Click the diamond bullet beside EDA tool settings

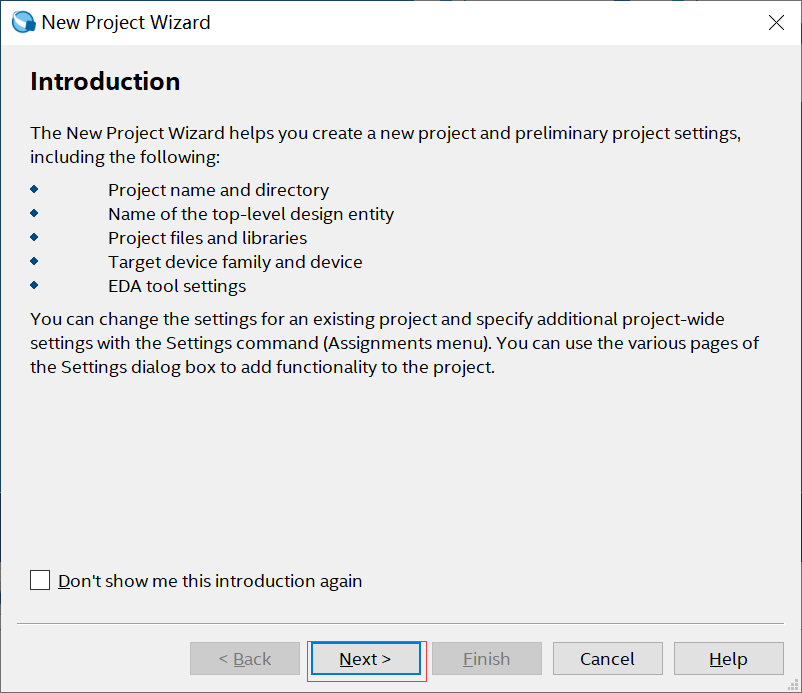[x=35, y=284]
